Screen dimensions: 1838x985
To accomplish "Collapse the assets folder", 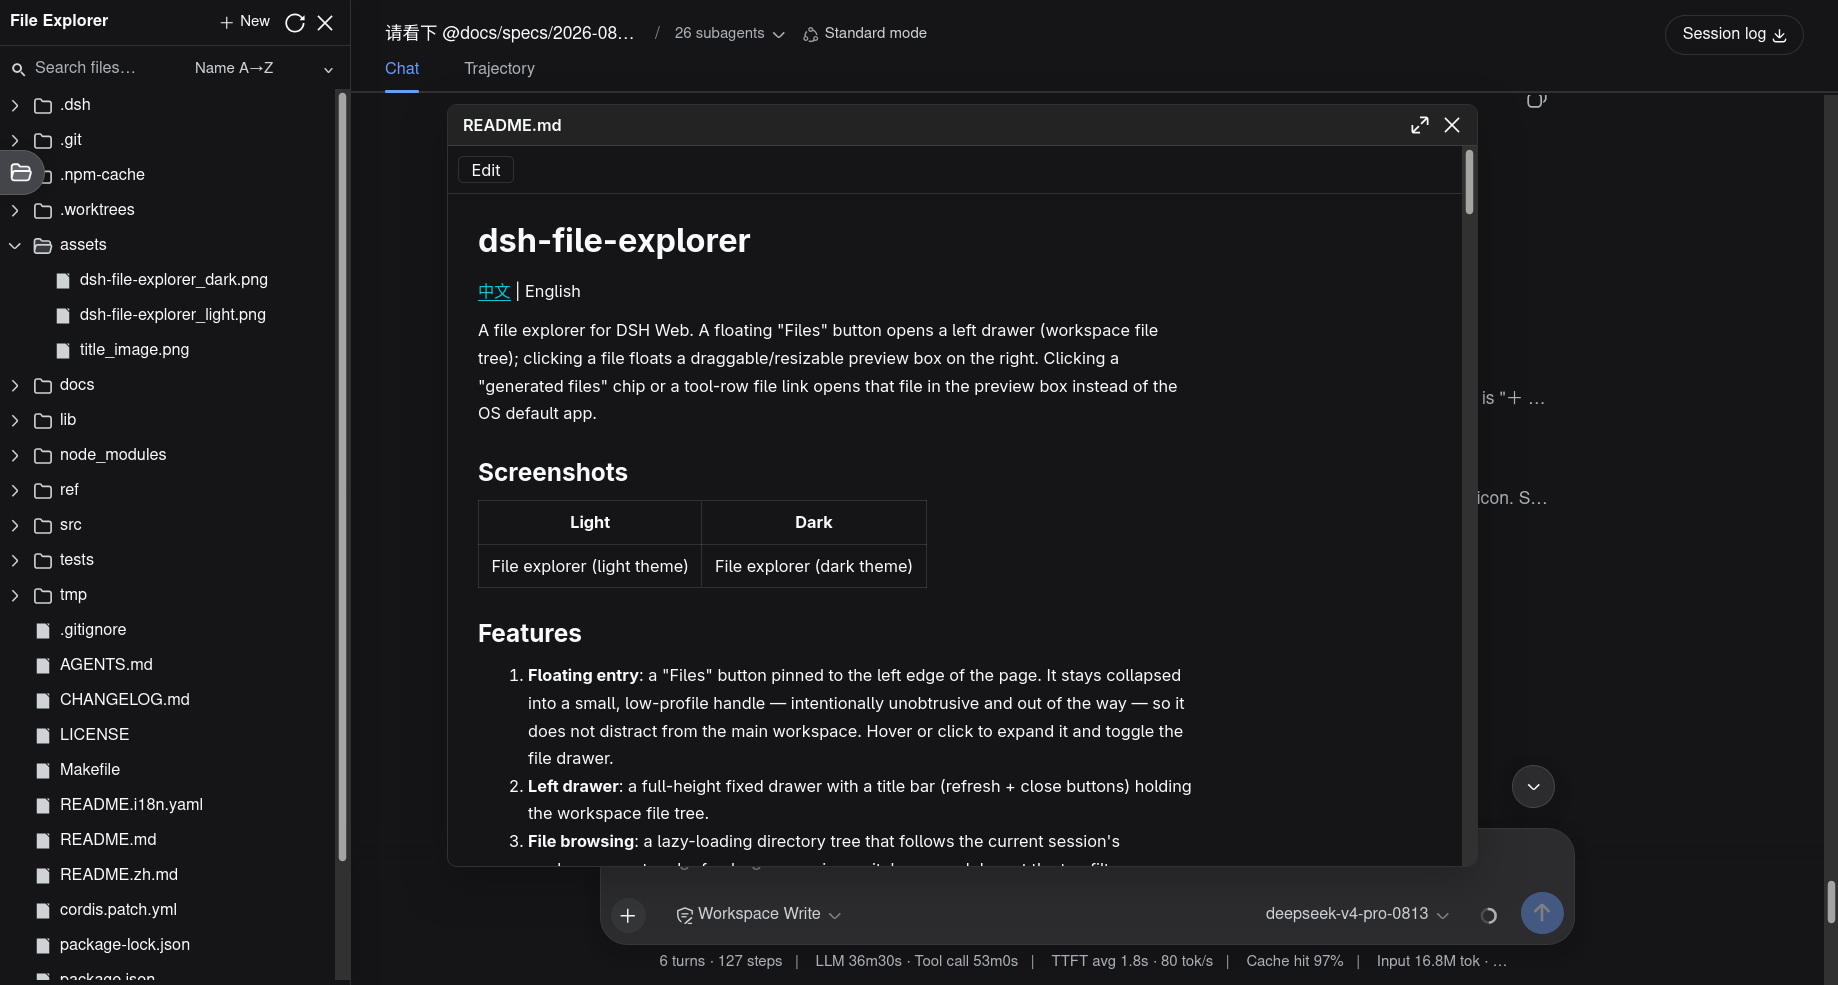I will (15, 245).
